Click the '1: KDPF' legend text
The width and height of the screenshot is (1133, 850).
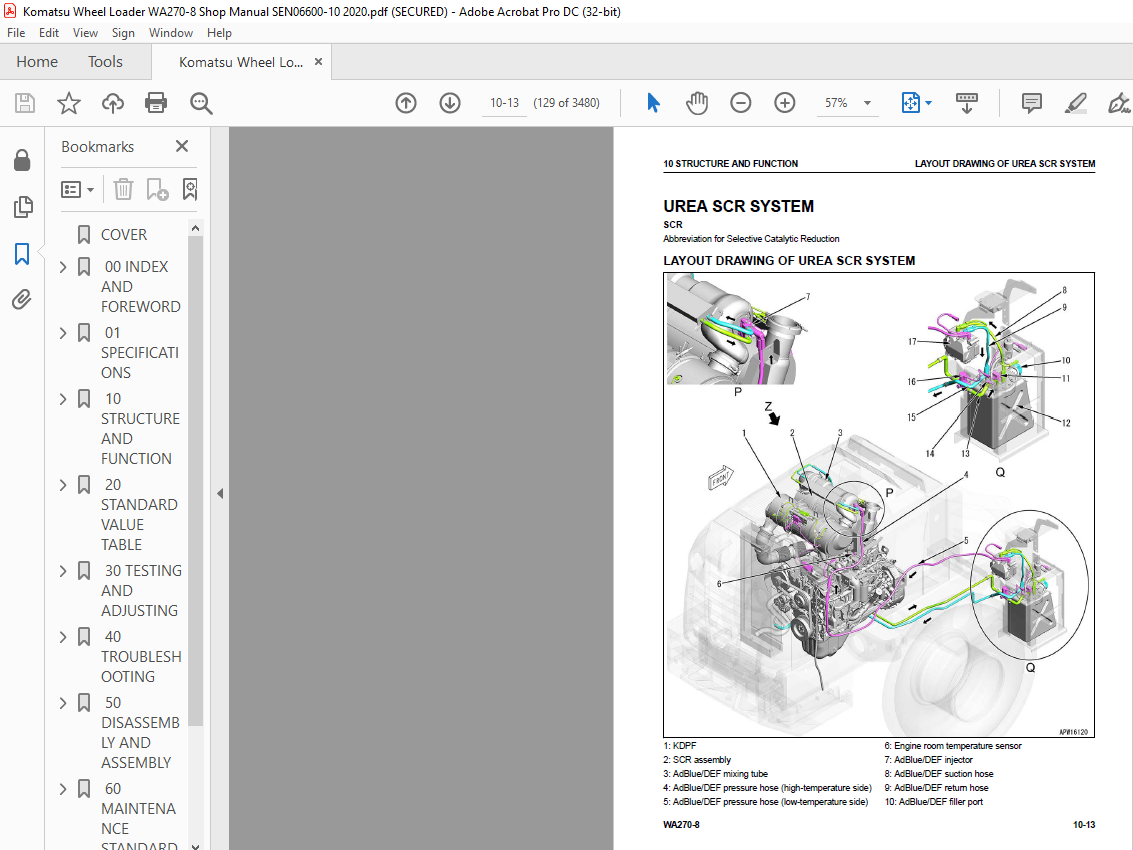680,746
